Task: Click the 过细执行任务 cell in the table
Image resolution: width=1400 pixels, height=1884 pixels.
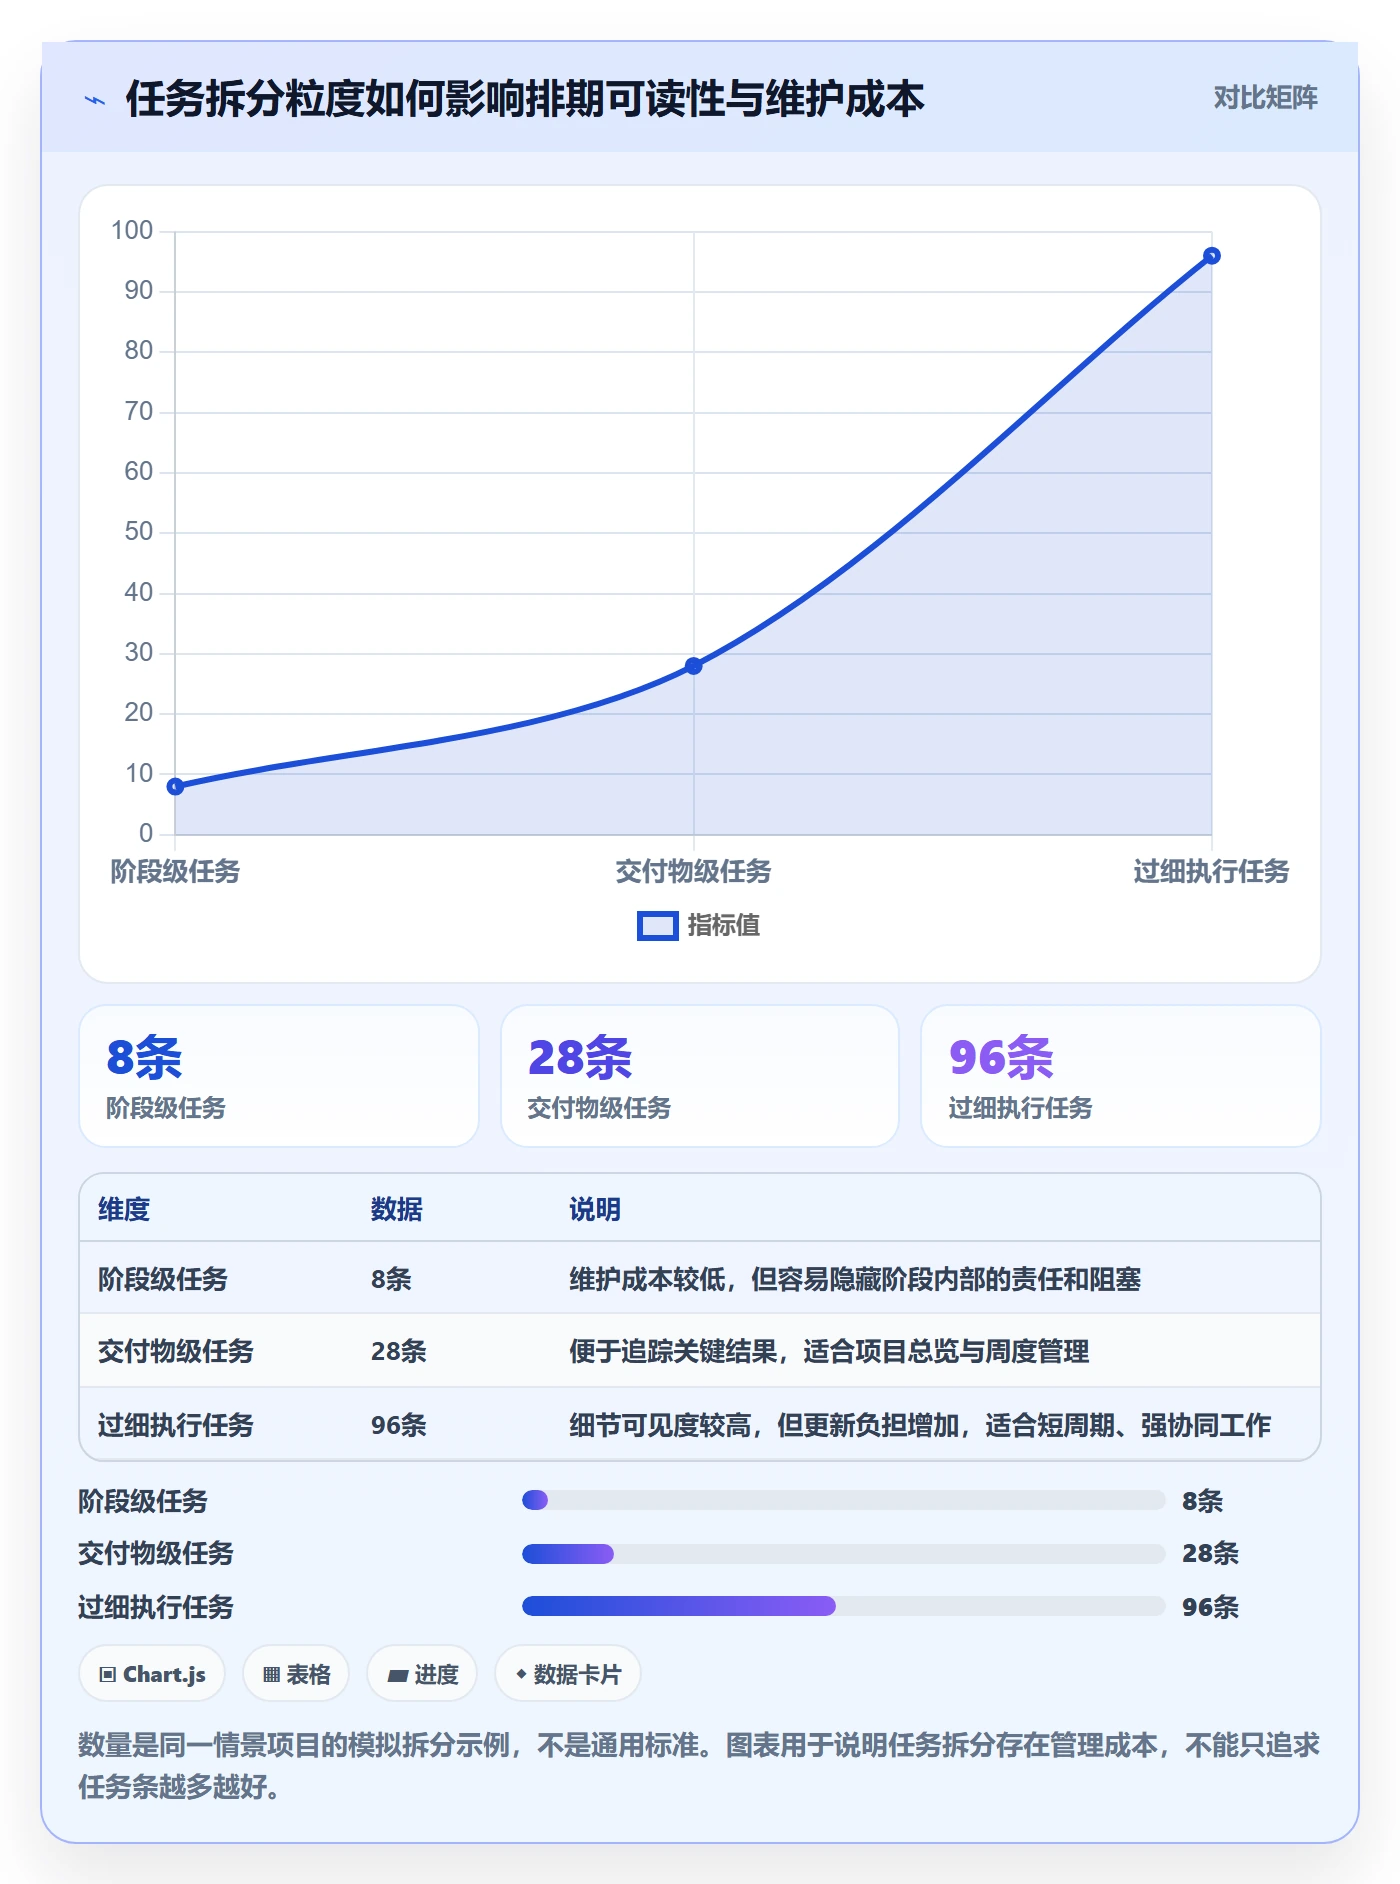Action: tap(176, 1425)
